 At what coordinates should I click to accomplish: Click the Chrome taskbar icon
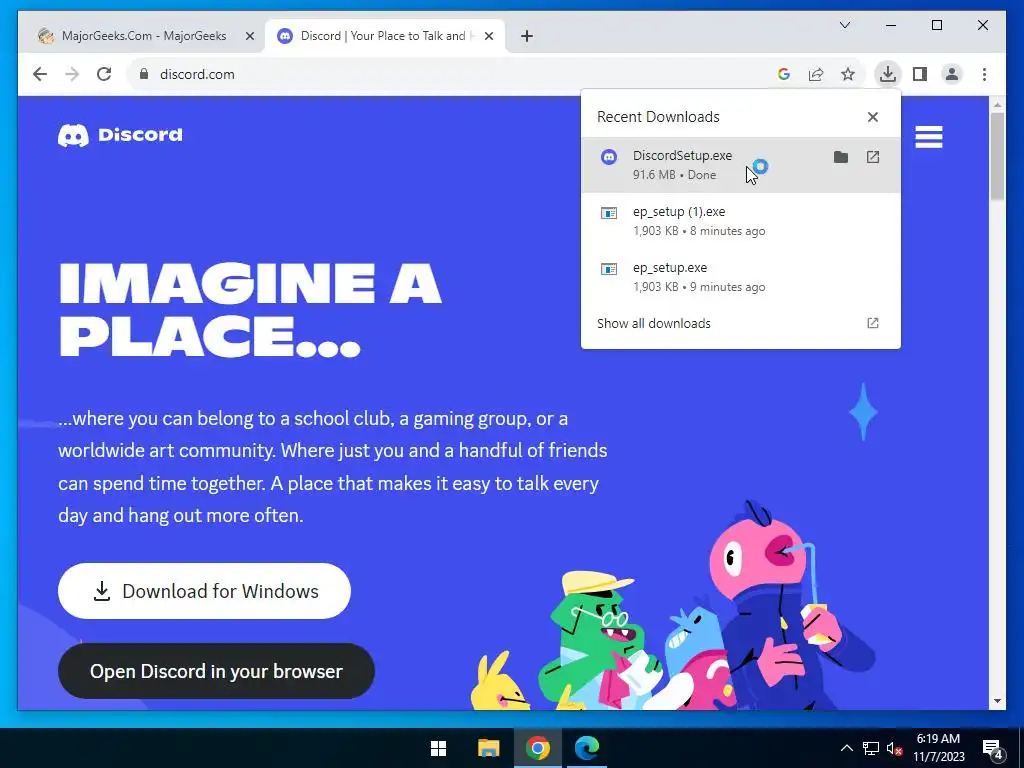click(x=537, y=748)
